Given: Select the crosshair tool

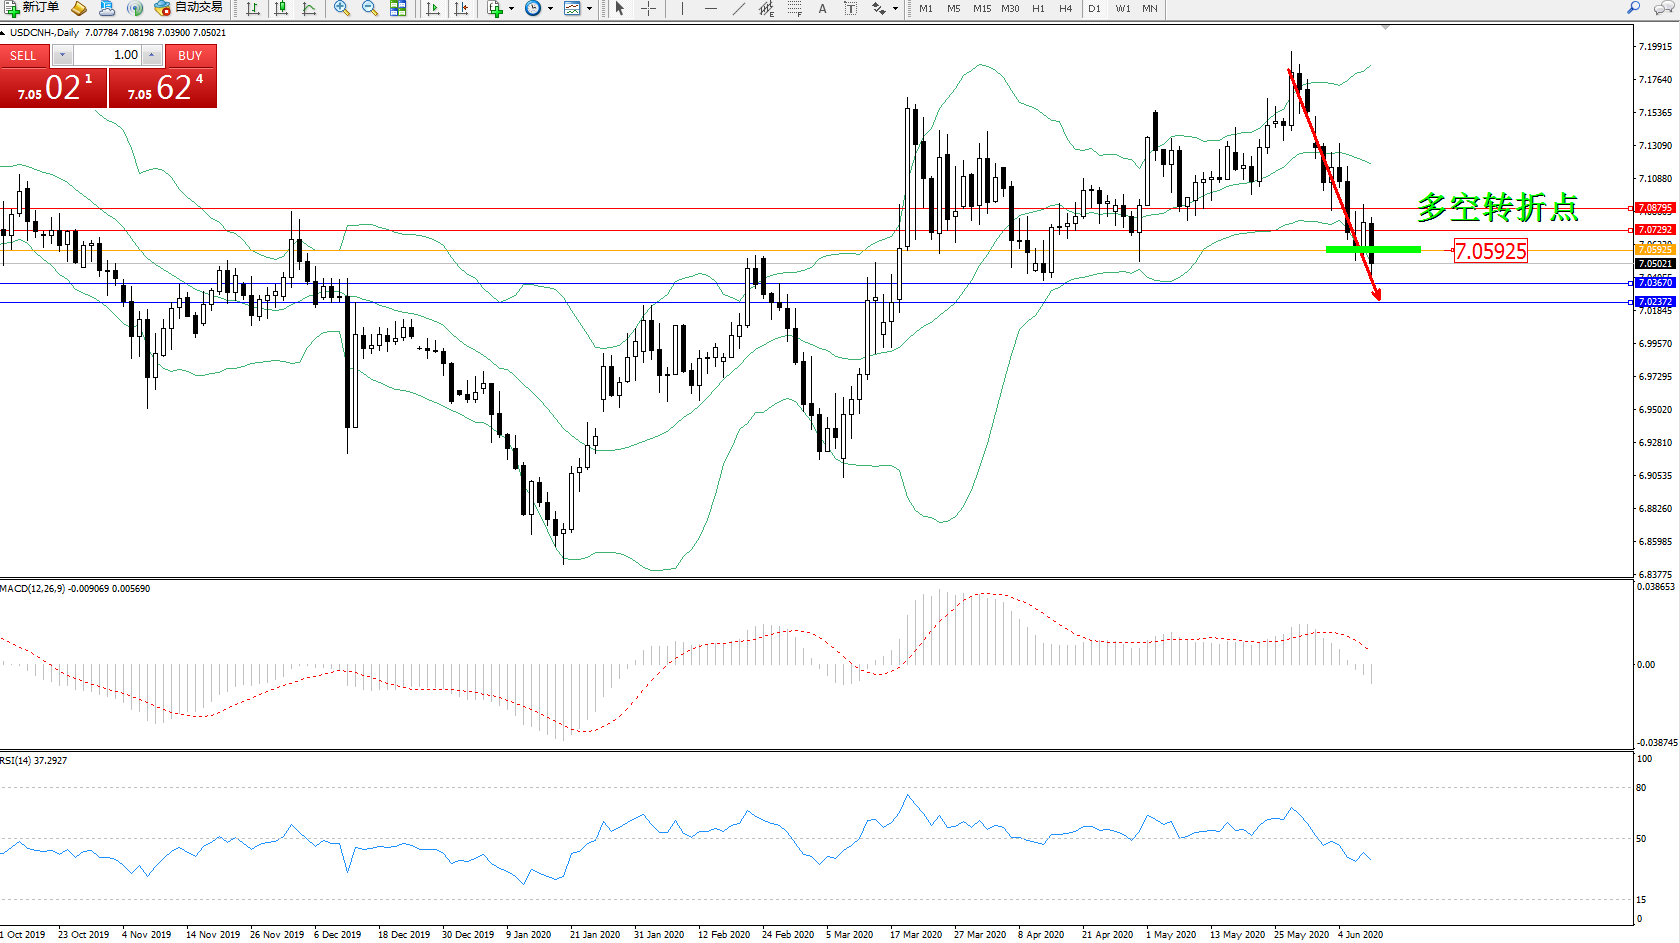Looking at the screenshot, I should [648, 8].
